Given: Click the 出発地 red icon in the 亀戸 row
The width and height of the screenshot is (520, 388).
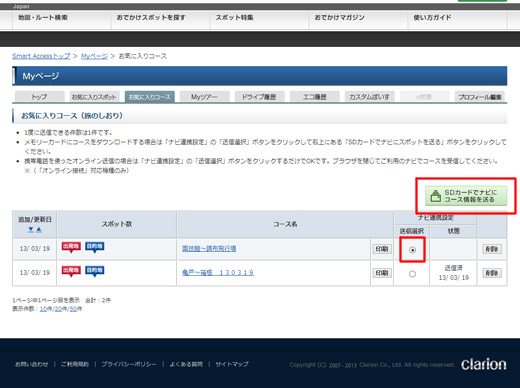Looking at the screenshot, I should [x=71, y=271].
